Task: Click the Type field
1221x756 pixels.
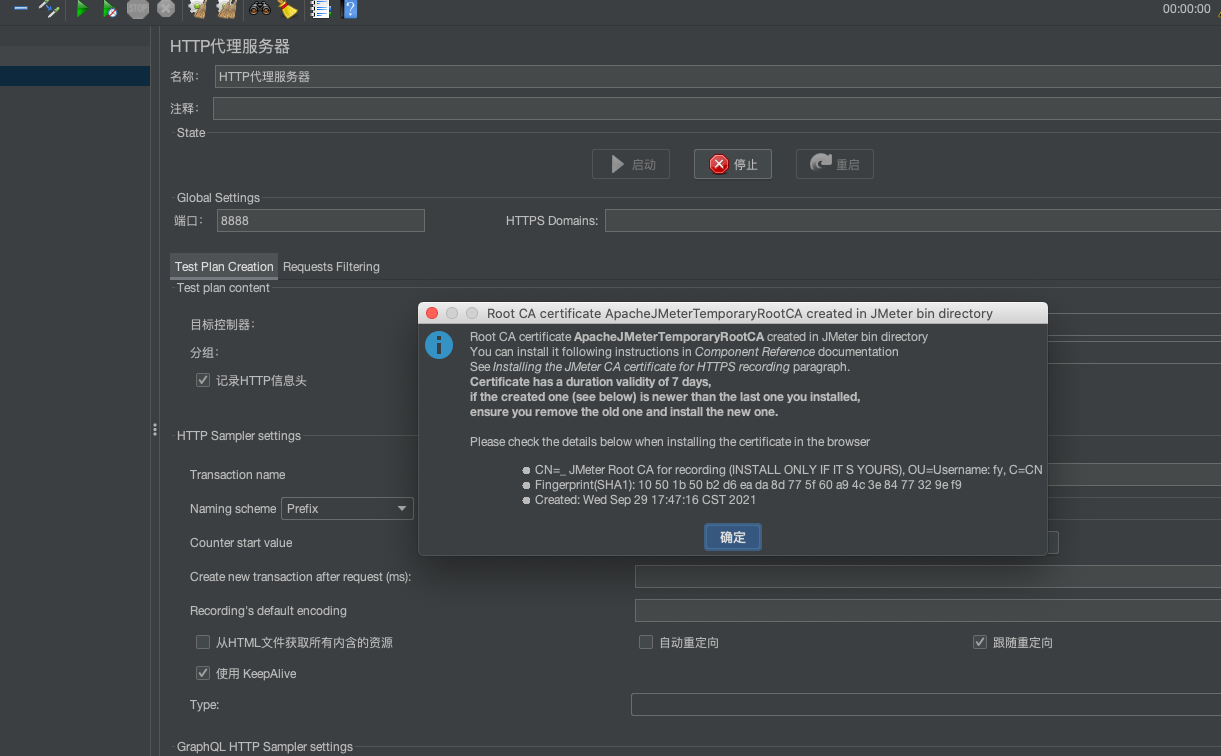Action: point(926,705)
